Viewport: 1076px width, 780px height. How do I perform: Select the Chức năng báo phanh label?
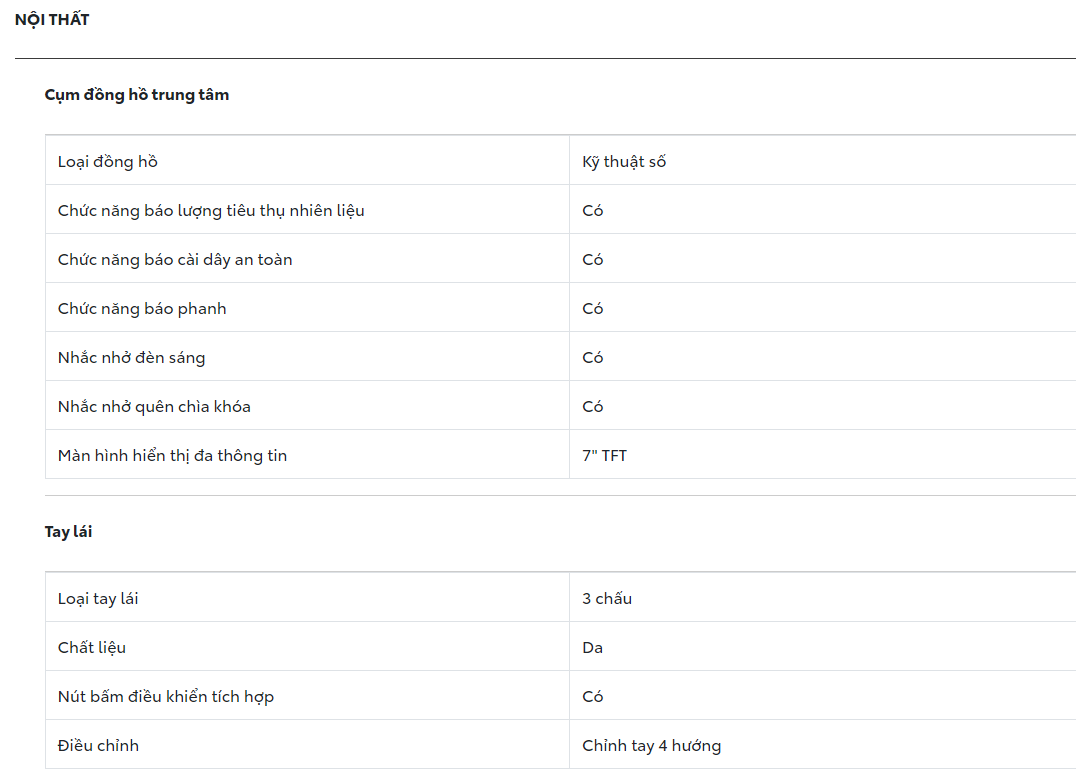click(142, 309)
